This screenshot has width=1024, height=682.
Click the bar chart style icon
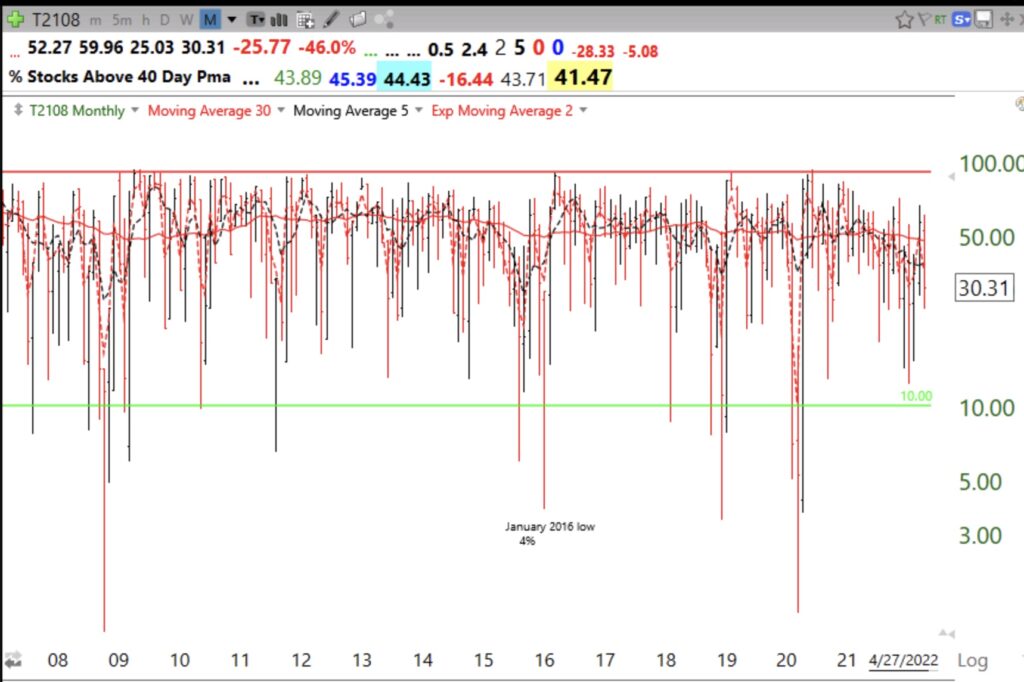tap(279, 20)
